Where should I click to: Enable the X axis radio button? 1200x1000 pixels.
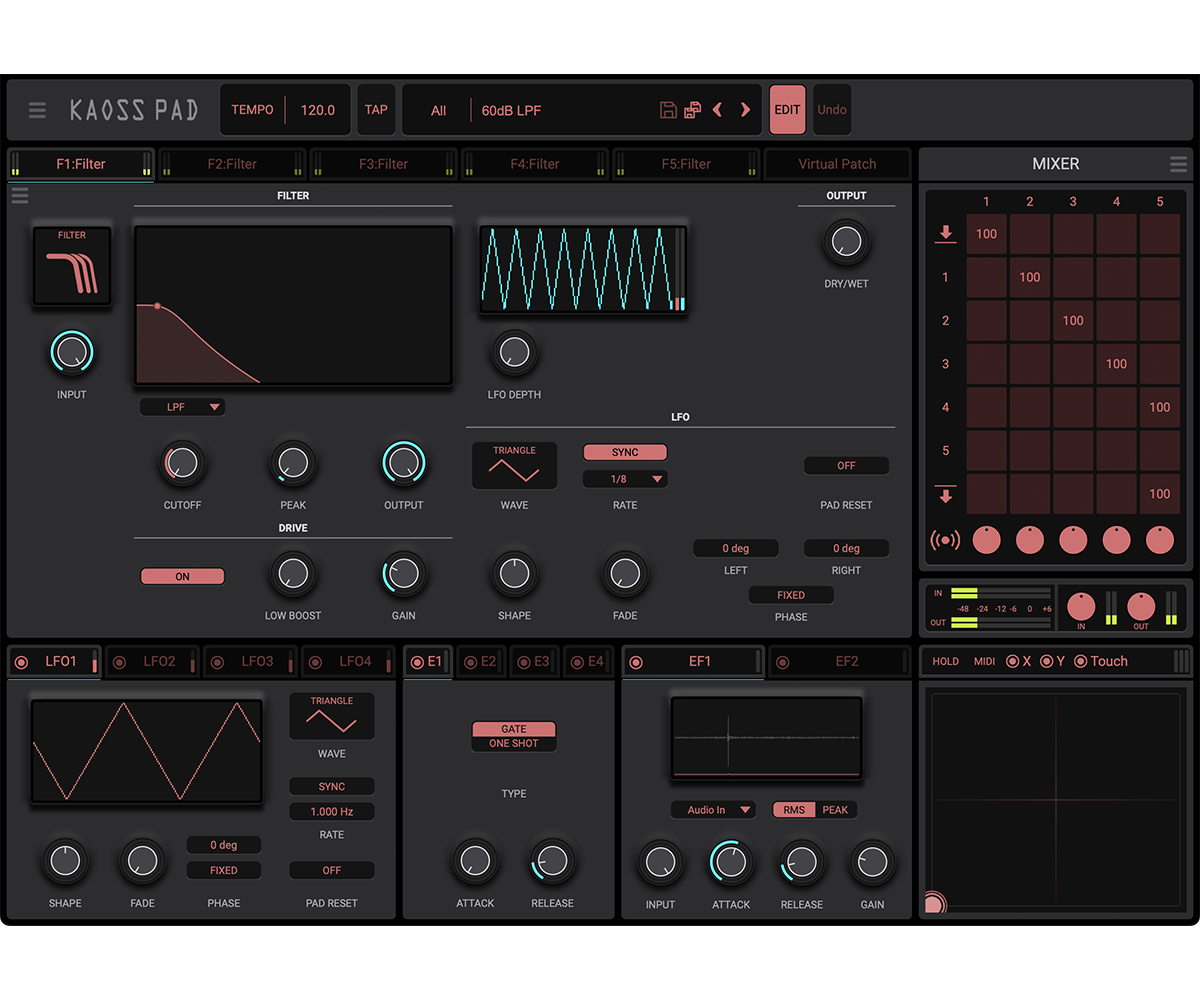coord(1013,661)
